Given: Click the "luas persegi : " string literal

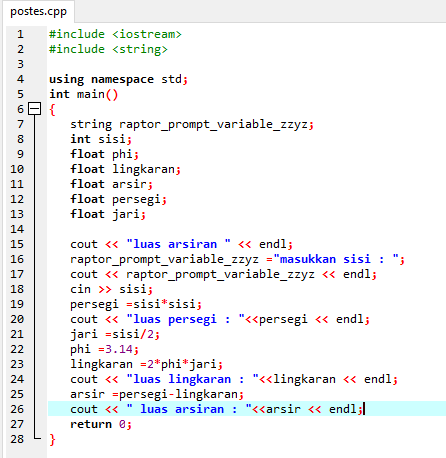Looking at the screenshot, I should coord(185,319).
